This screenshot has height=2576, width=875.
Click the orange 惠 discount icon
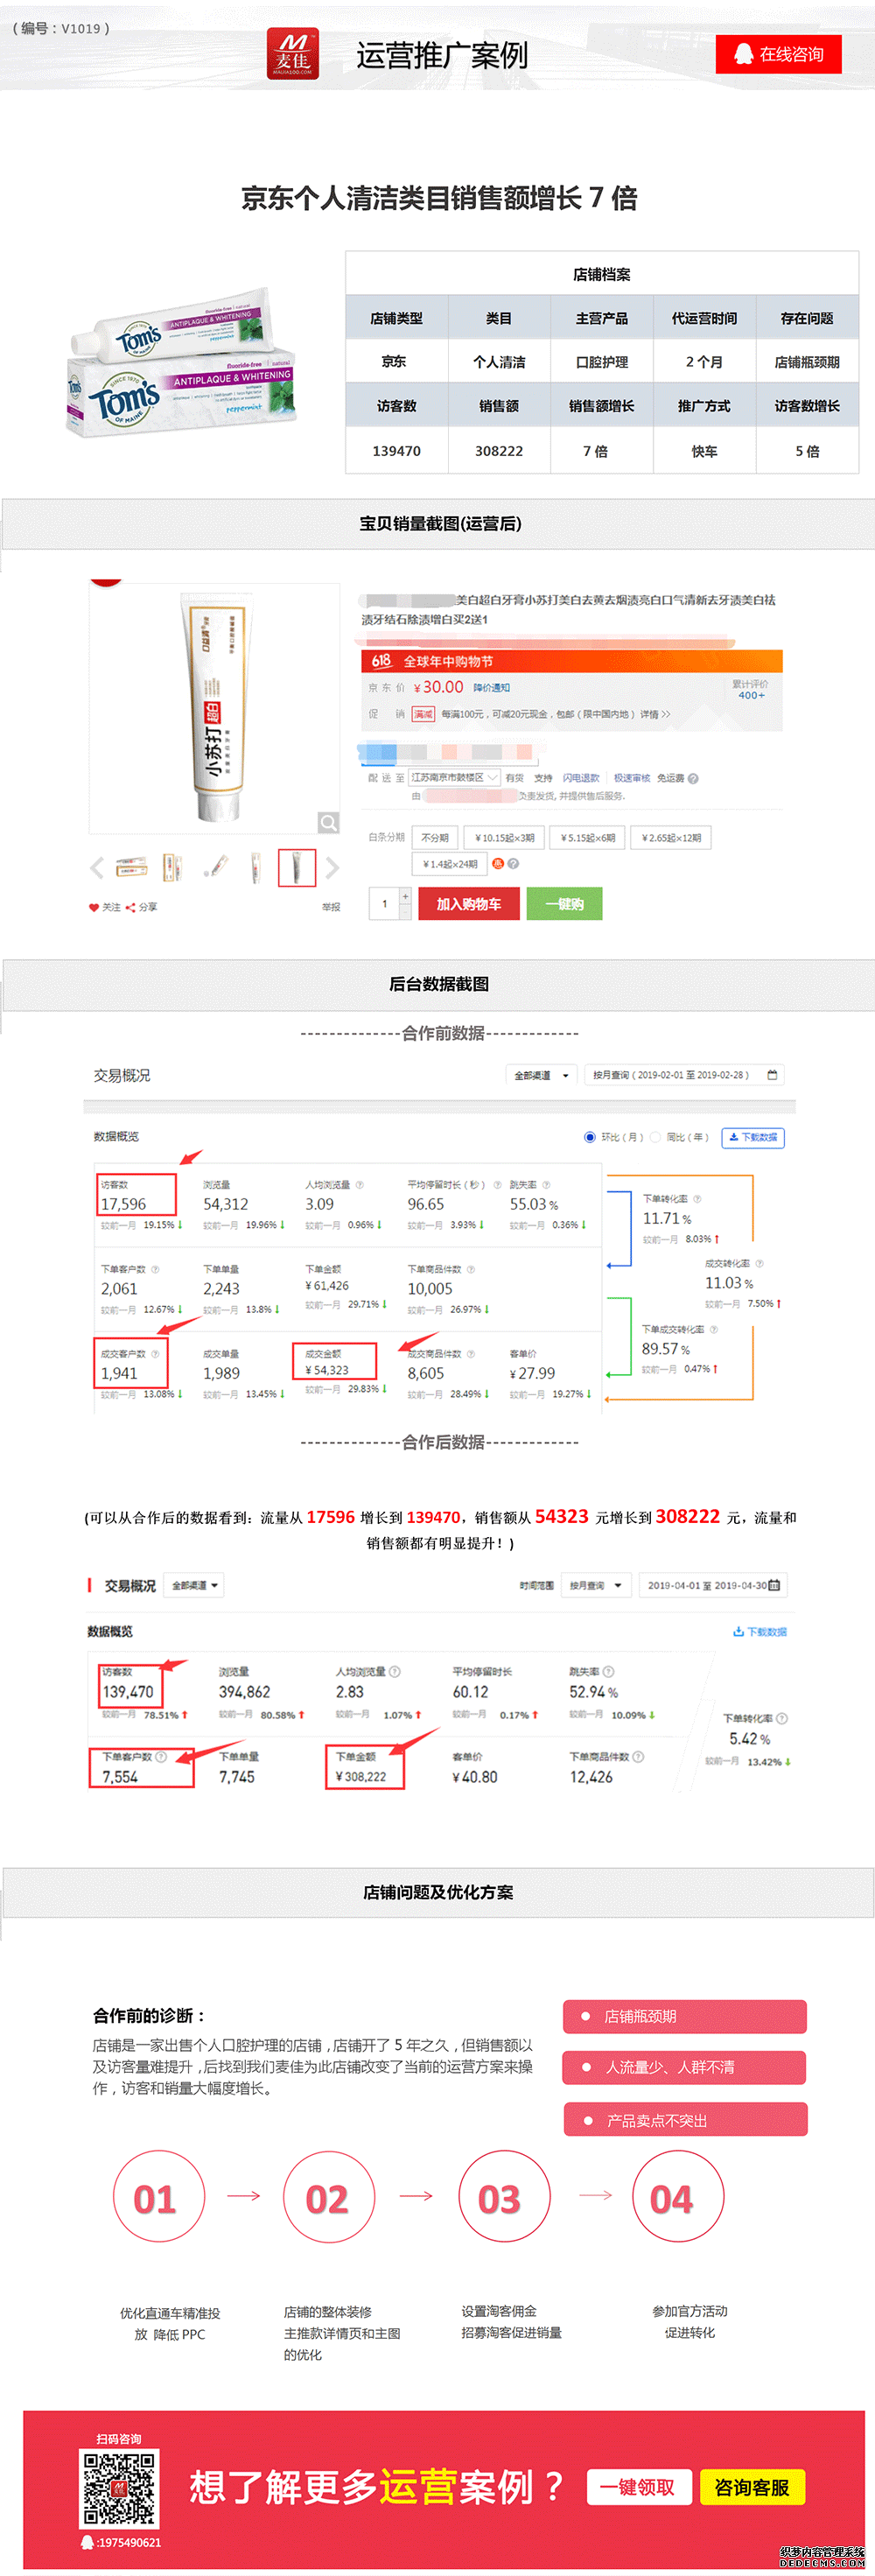point(498,863)
